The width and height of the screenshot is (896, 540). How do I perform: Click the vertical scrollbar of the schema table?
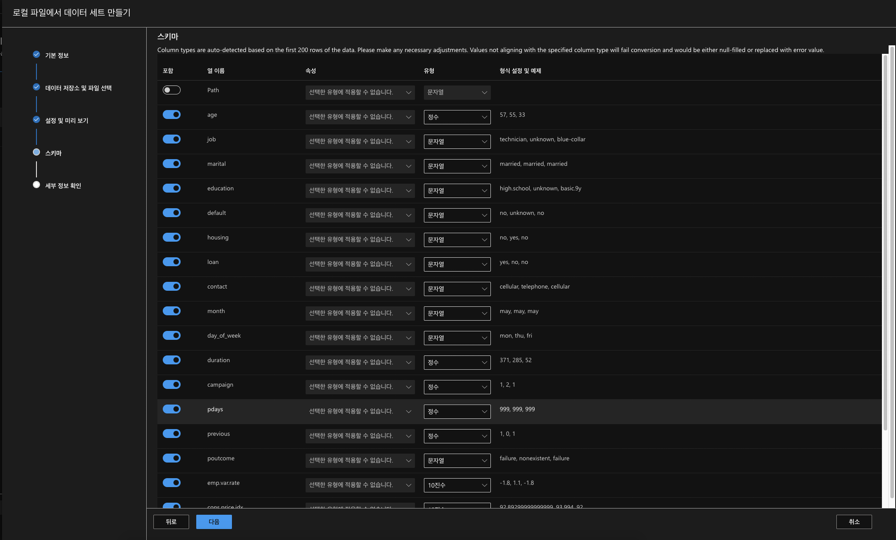(x=885, y=240)
